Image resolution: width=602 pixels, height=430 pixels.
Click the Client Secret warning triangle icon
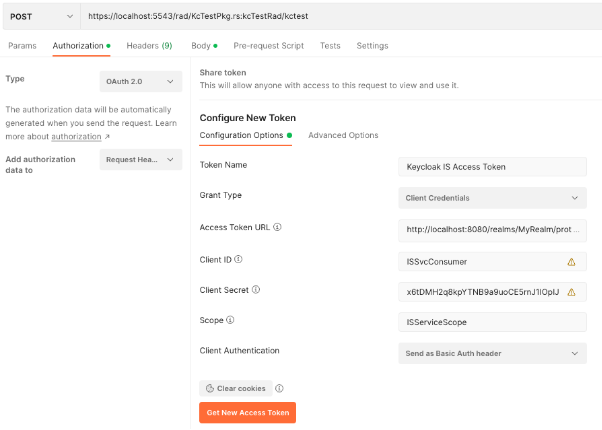[x=571, y=292]
